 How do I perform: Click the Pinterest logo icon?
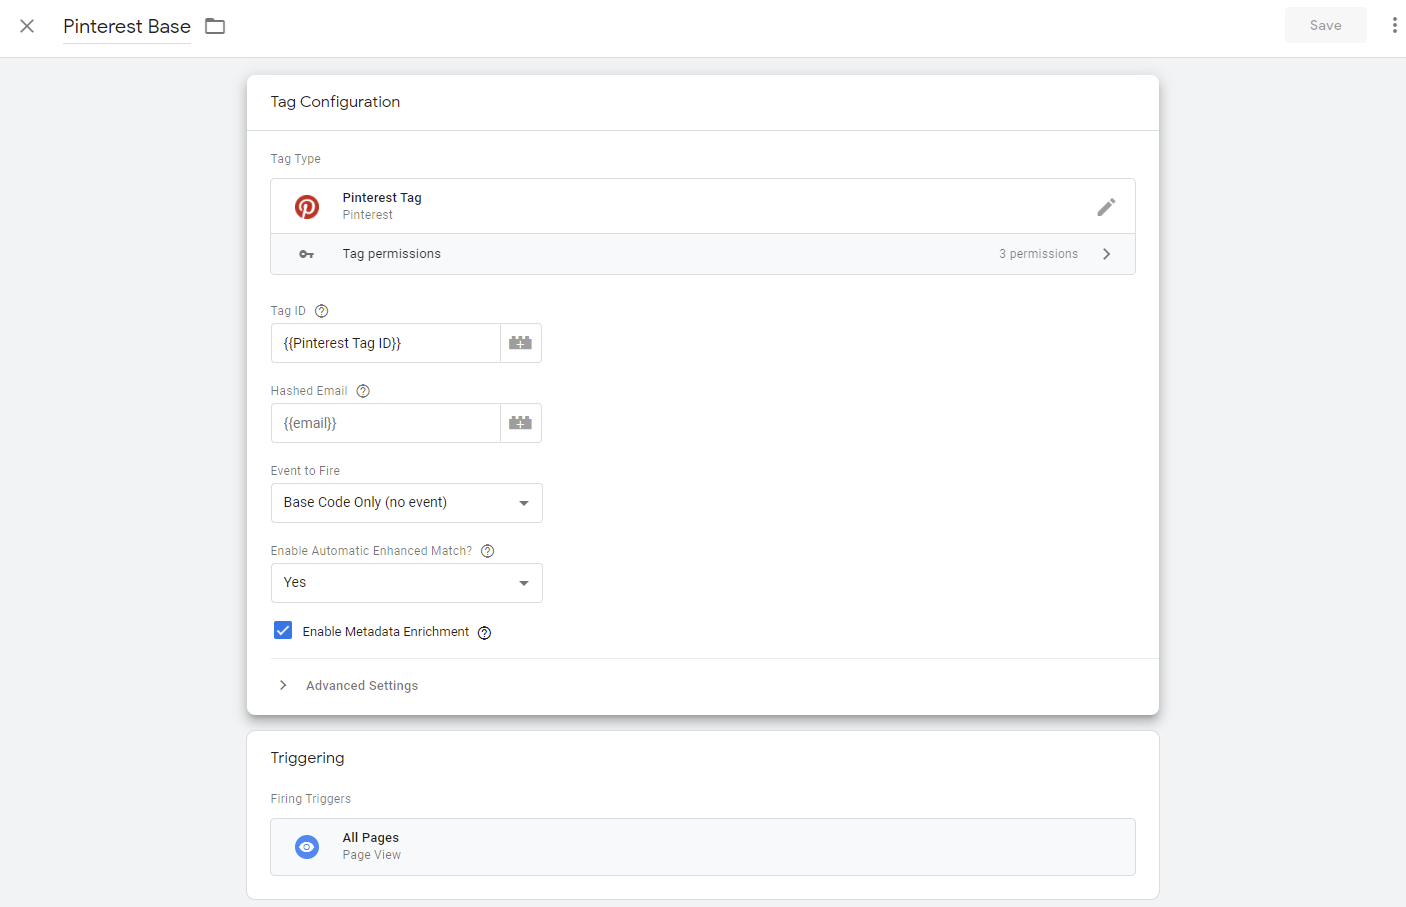tap(307, 207)
